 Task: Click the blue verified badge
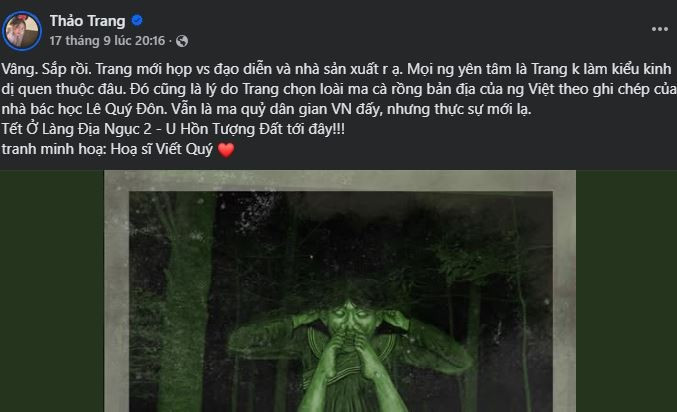pos(137,20)
